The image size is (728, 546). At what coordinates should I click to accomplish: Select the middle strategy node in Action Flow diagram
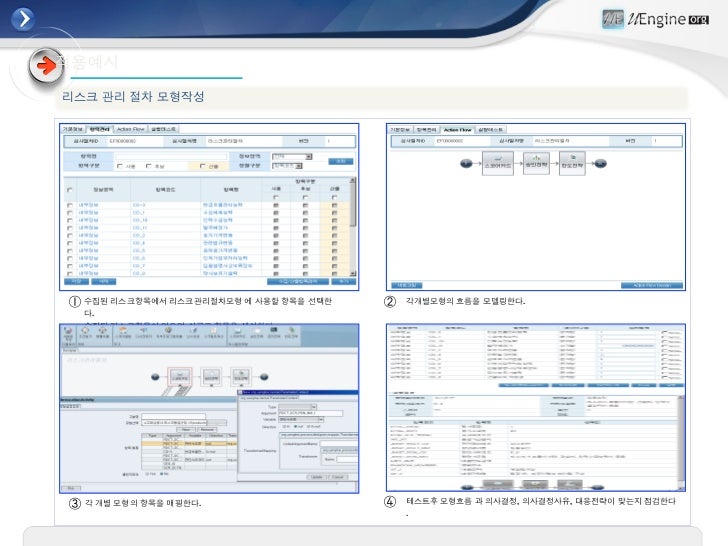click(x=536, y=163)
